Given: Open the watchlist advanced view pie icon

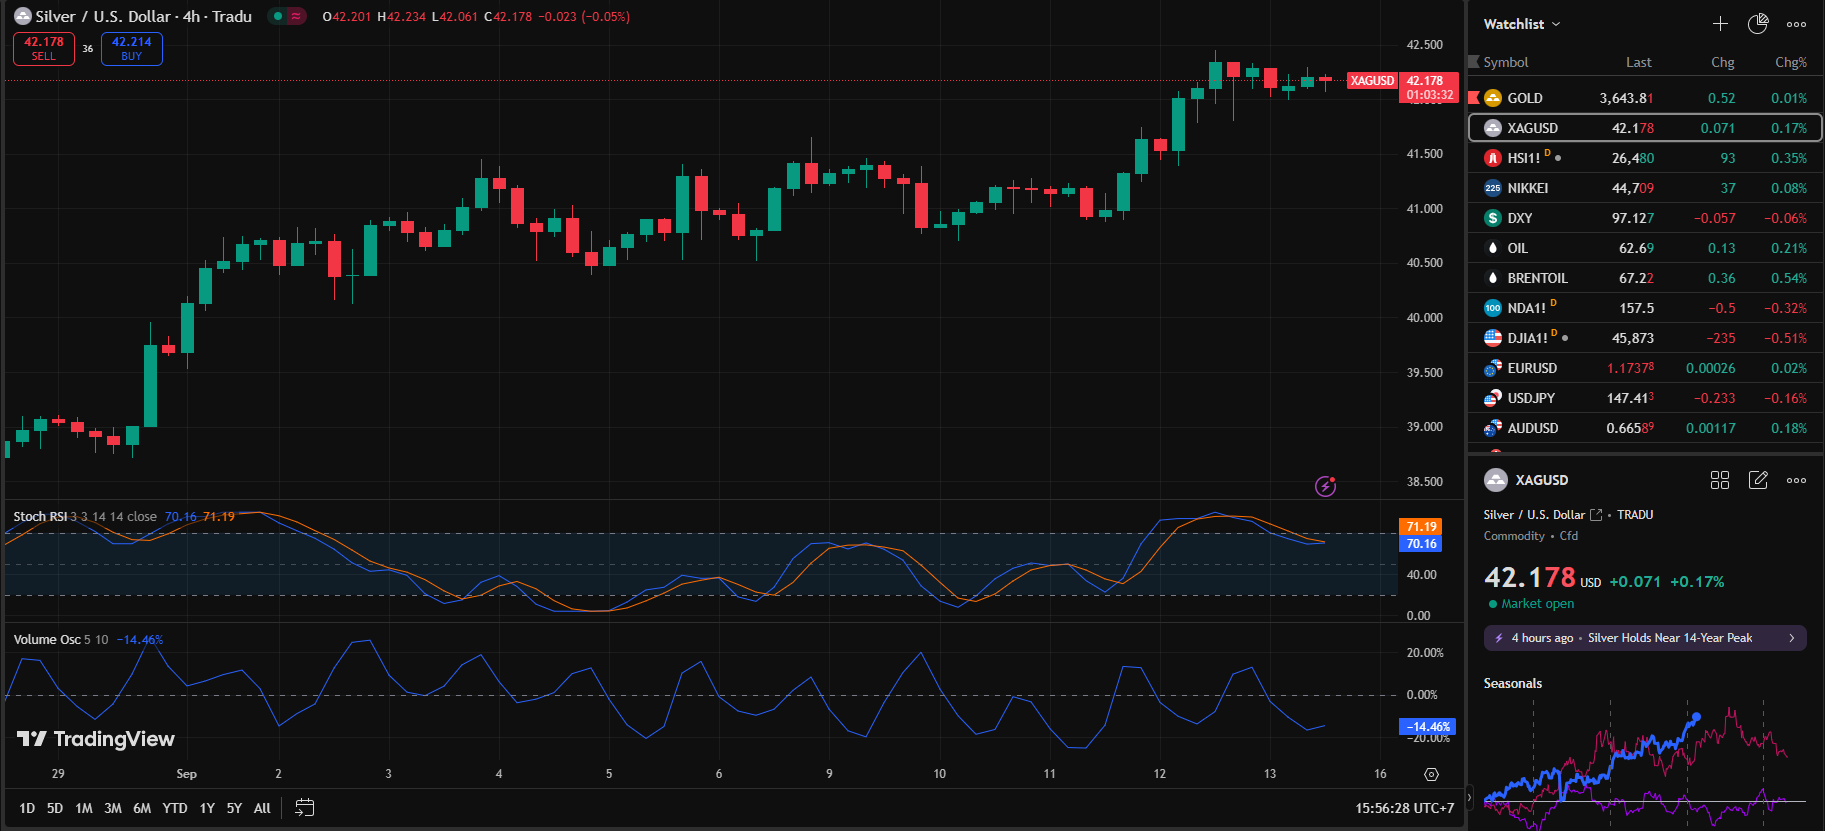Looking at the screenshot, I should 1757,24.
